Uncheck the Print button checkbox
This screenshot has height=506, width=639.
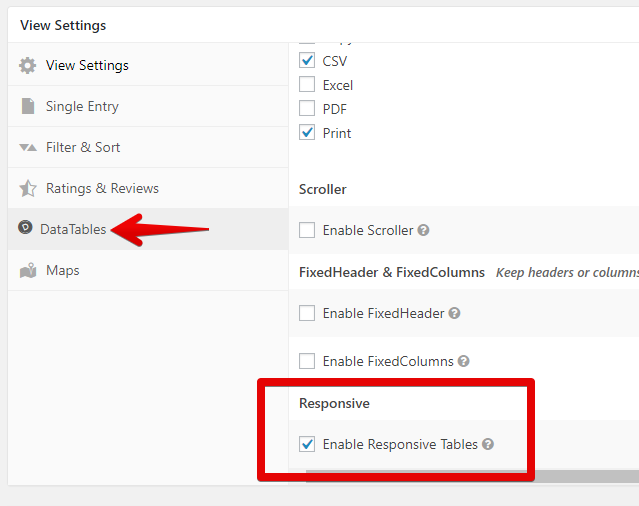(307, 133)
